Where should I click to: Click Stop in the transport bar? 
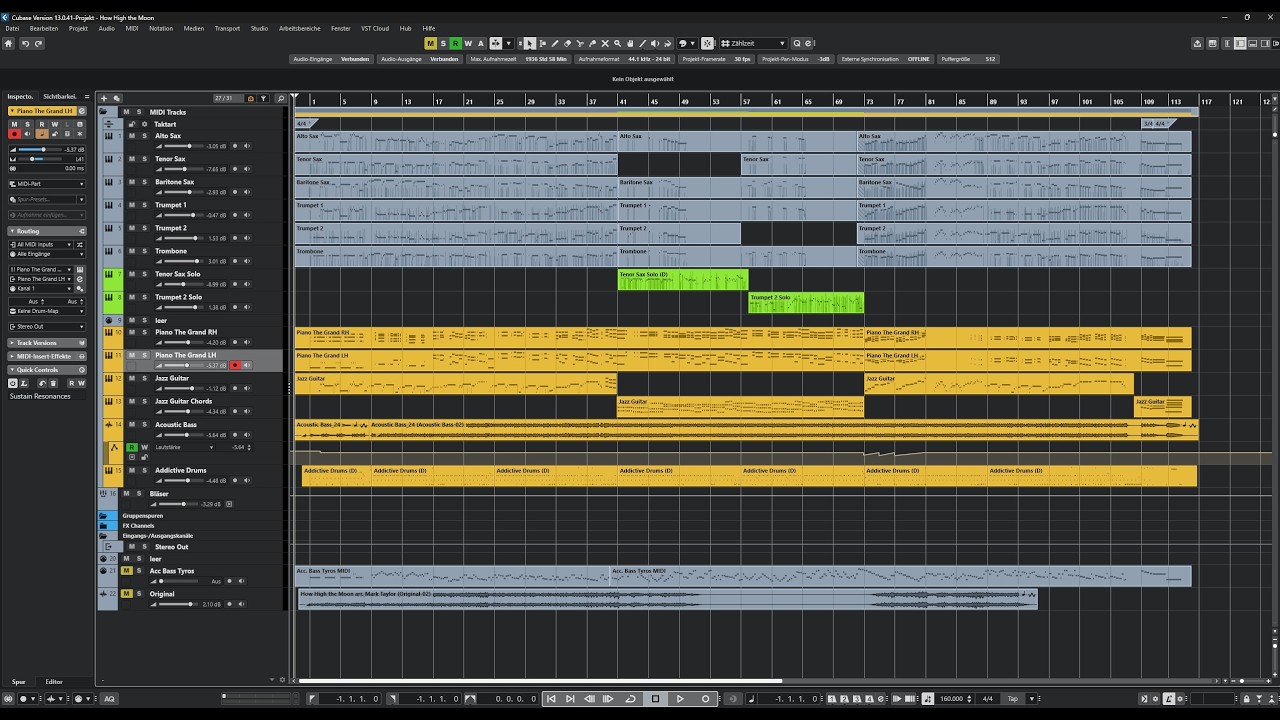tap(655, 699)
